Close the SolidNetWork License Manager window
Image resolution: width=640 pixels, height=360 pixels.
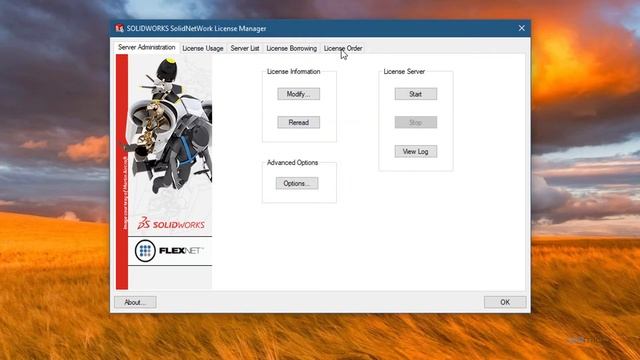click(x=522, y=28)
